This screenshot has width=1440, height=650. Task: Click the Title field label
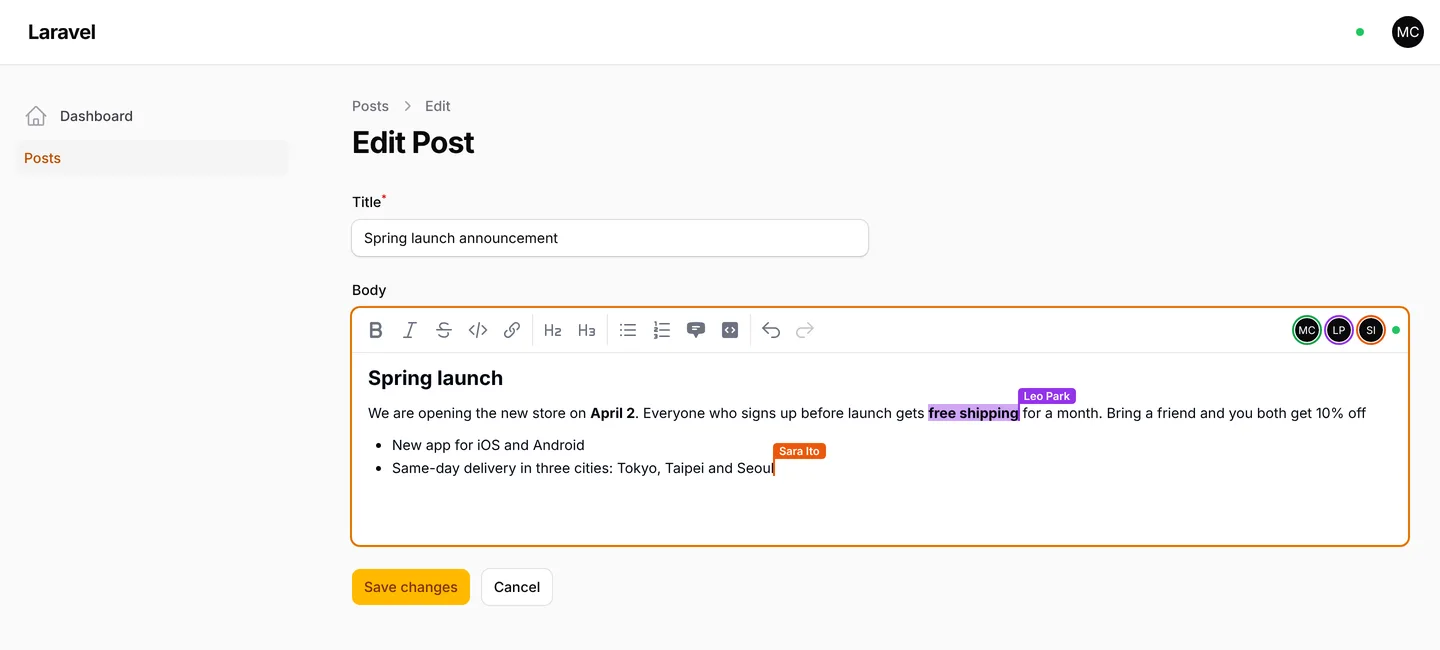(x=367, y=202)
